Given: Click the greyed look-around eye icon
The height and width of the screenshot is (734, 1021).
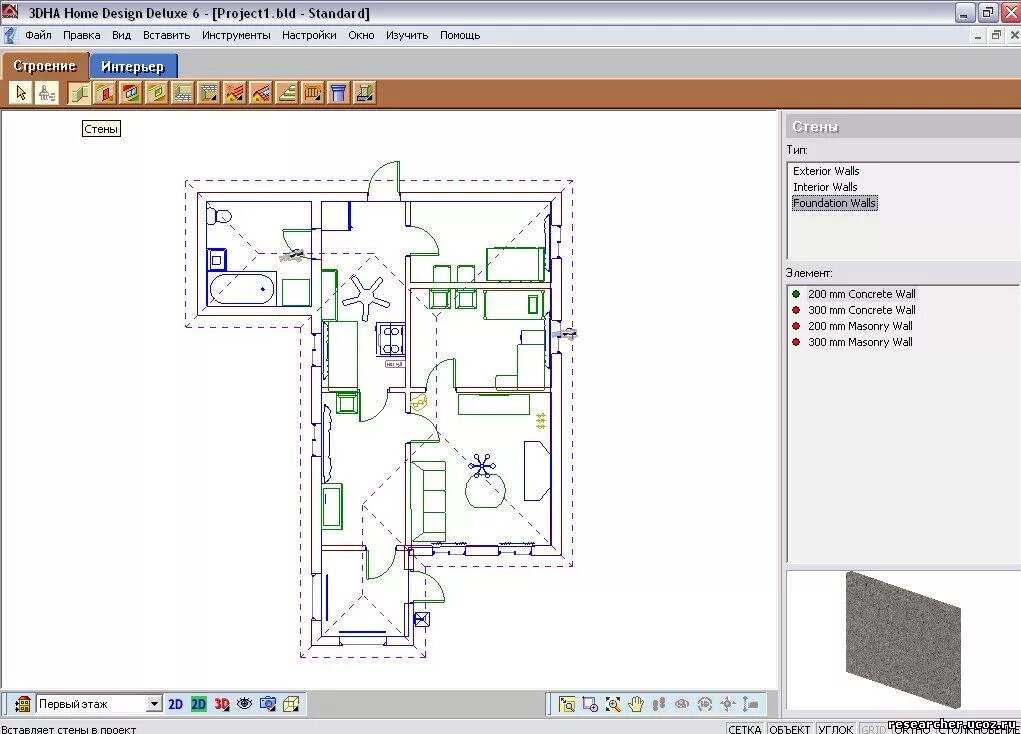Looking at the screenshot, I should 682,704.
